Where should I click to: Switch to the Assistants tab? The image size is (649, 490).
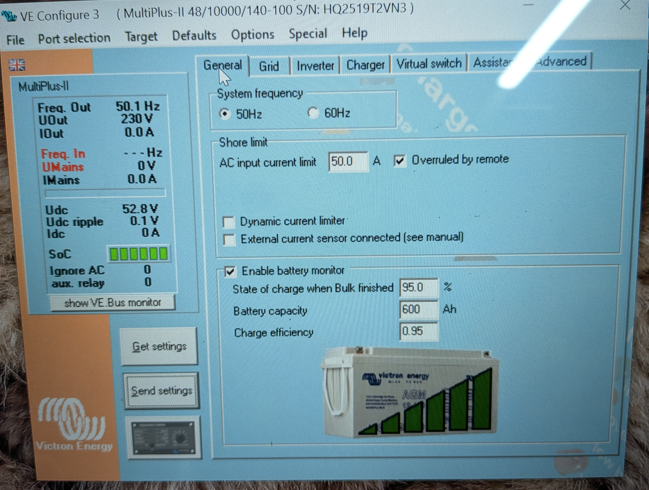[x=493, y=62]
